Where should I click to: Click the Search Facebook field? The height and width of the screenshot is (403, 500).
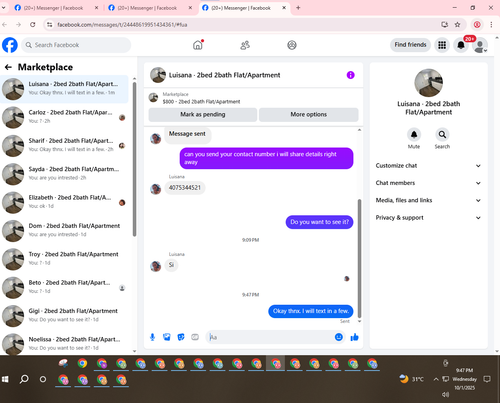point(76,45)
